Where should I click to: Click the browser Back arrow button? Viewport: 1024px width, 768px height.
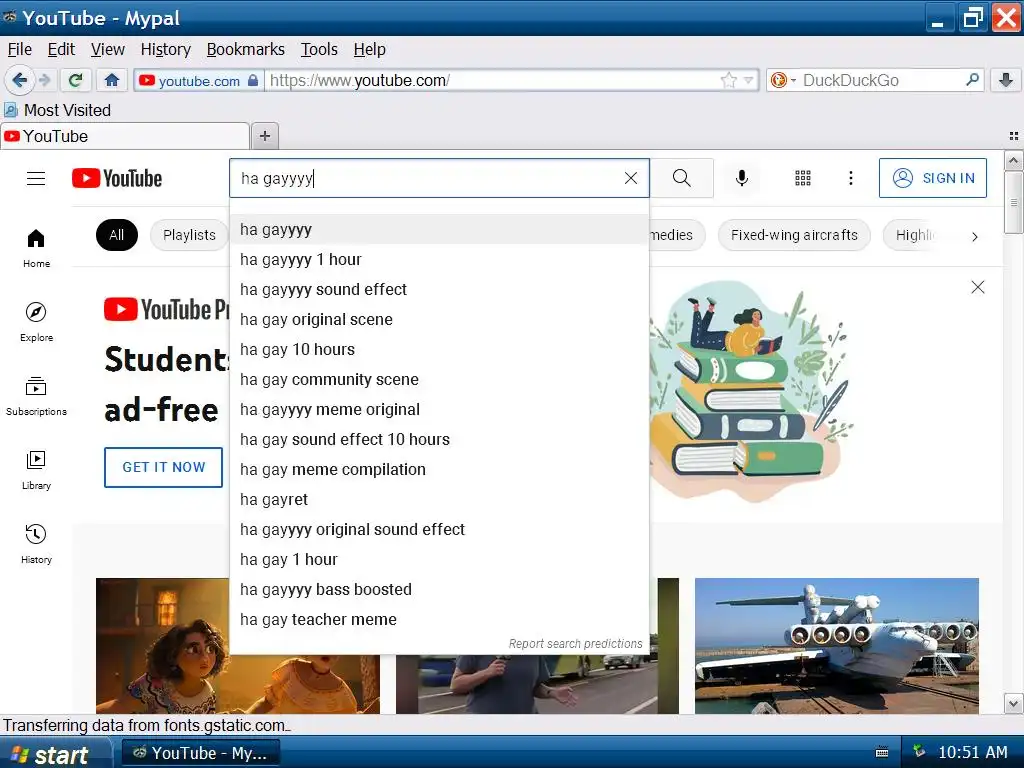19,80
